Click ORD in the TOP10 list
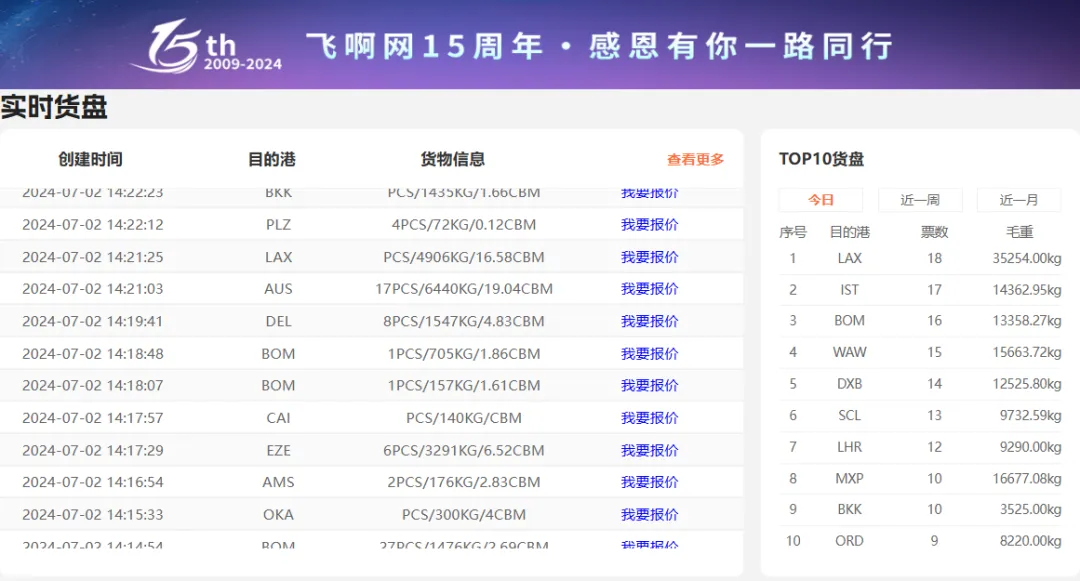1080x581 pixels. [849, 541]
